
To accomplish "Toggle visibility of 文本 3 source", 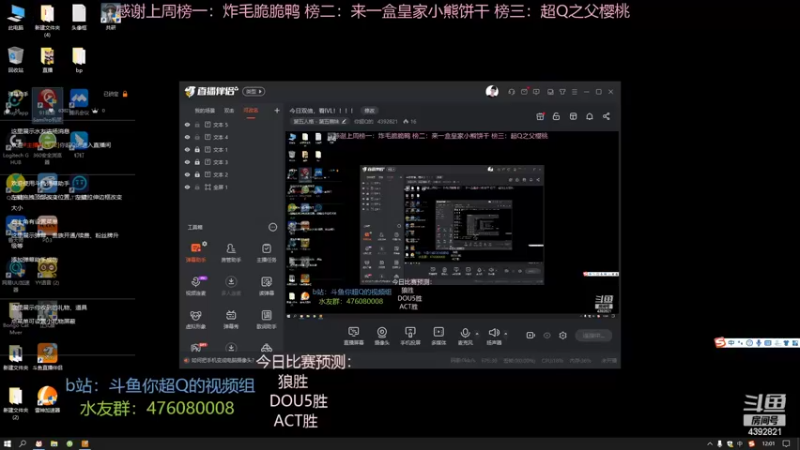I will [x=187, y=162].
